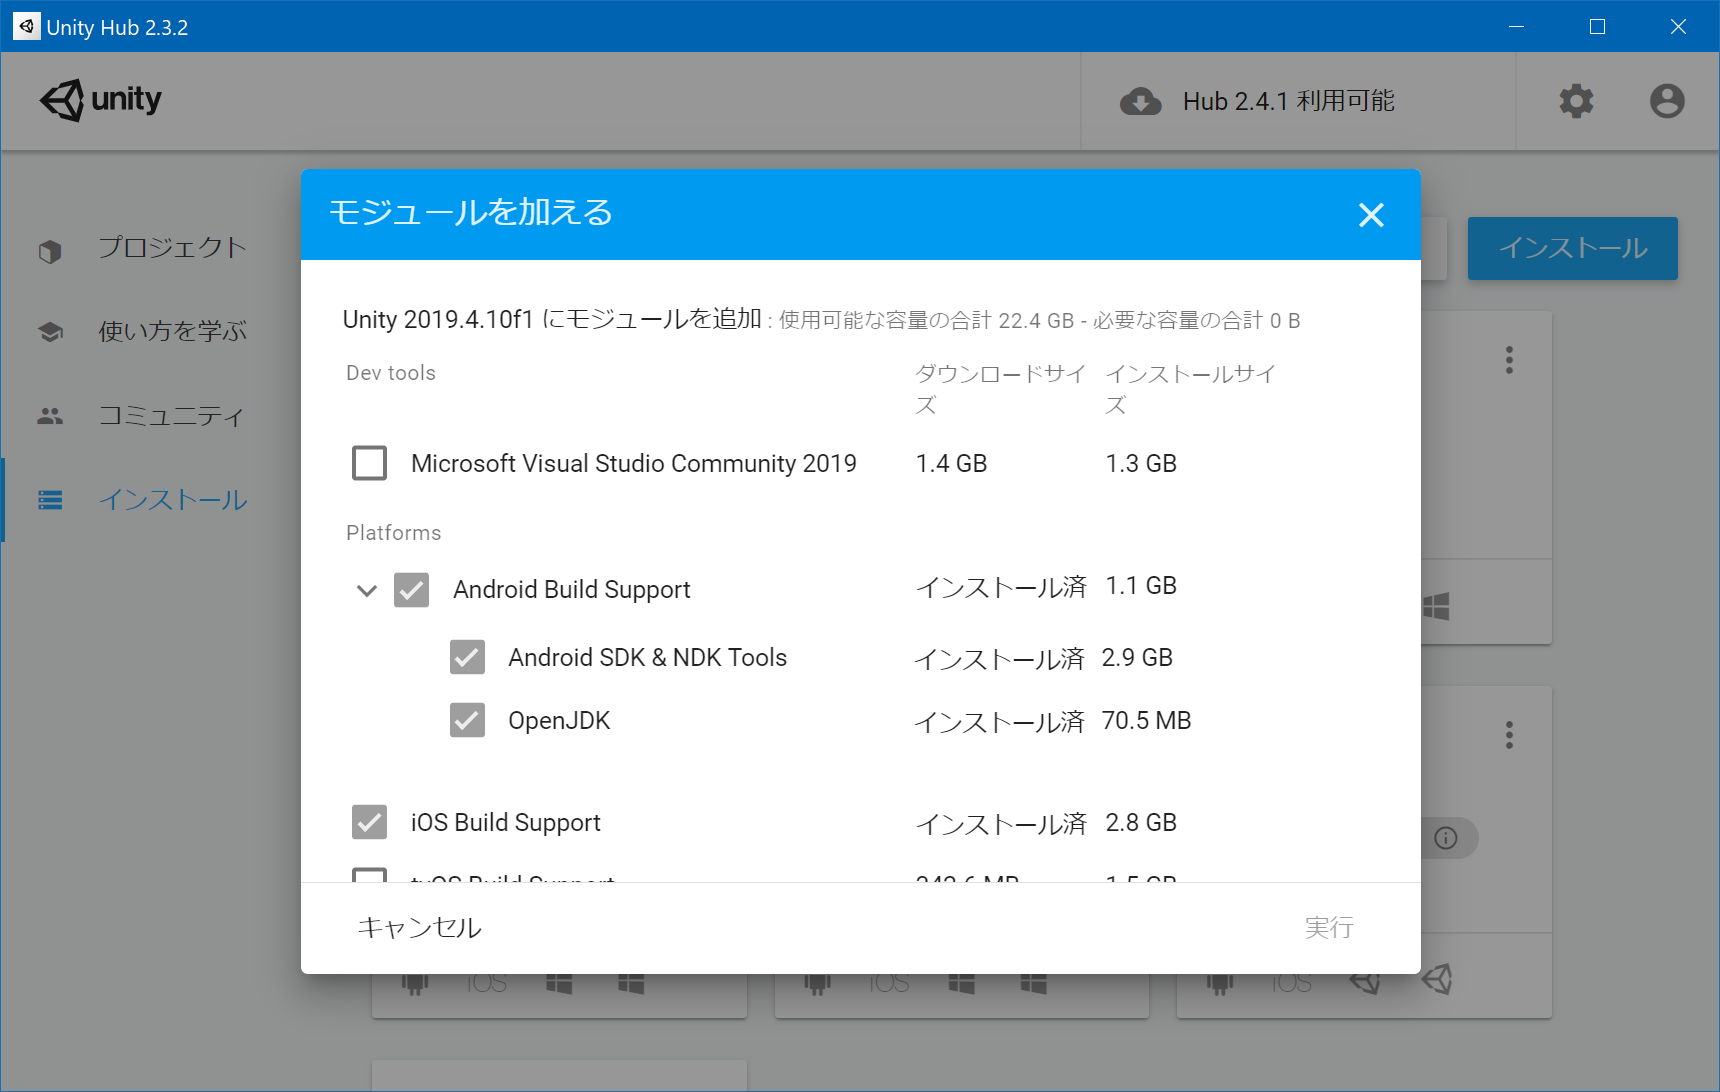
Task: Click the '1.1 GB' size for Android Build Support
Action: point(1141,586)
